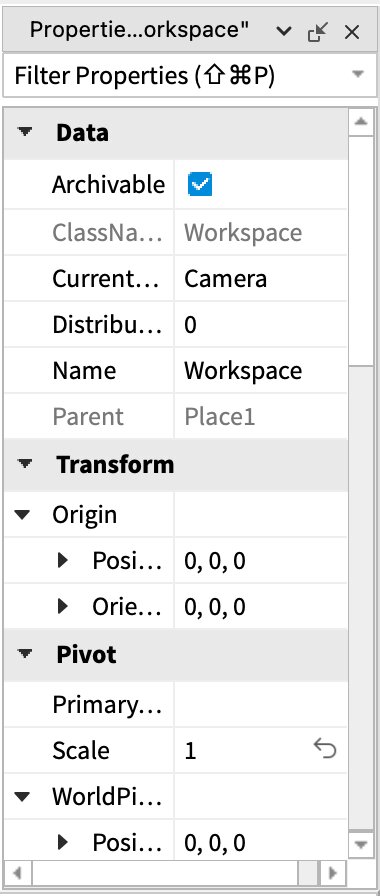Collapse the Origin property group
The image size is (380, 896).
(23, 515)
